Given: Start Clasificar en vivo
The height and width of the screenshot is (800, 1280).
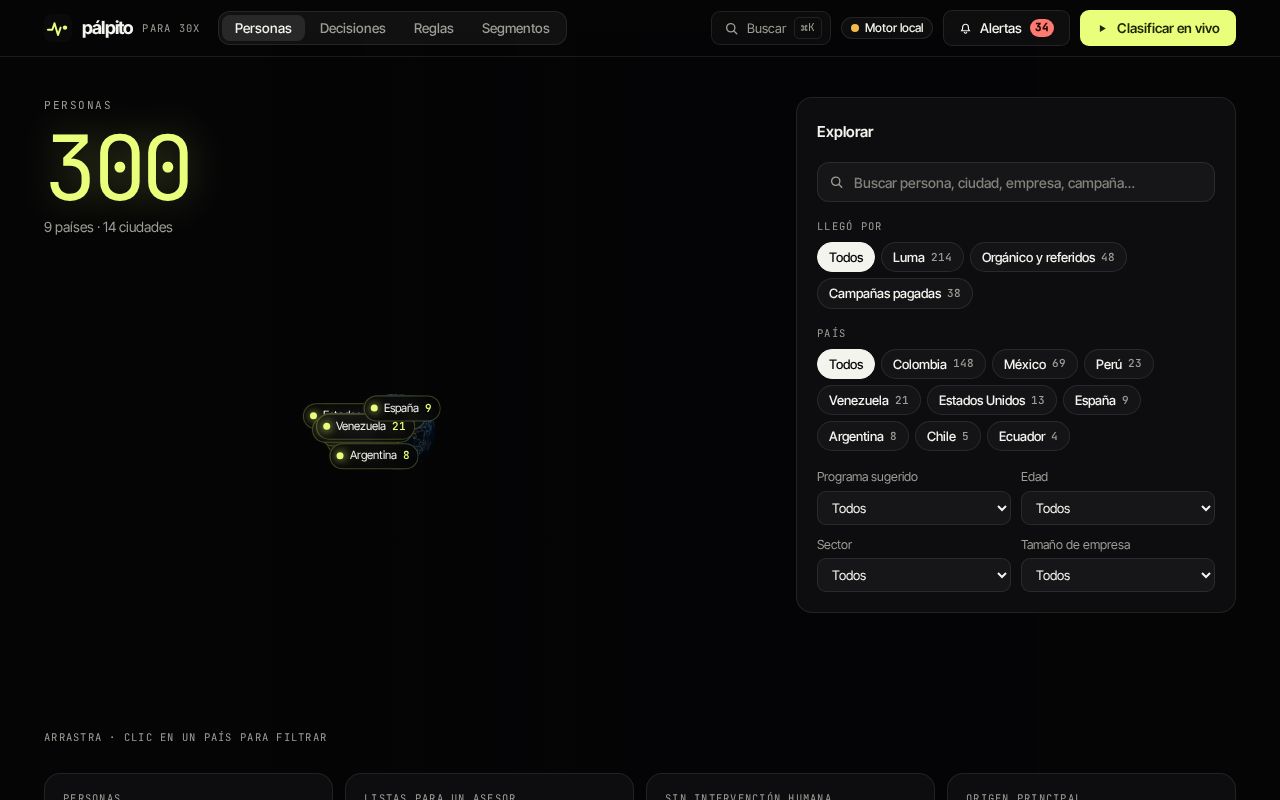Looking at the screenshot, I should 1158,28.
